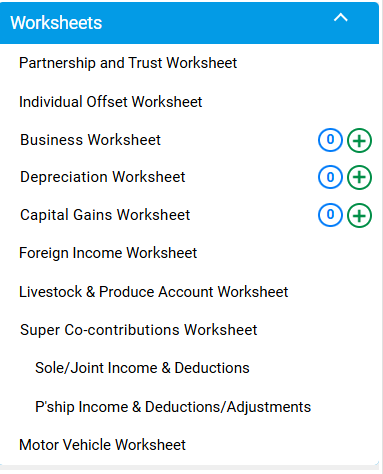Add a new Capital Gains Worksheet
The image size is (383, 474).
359,215
